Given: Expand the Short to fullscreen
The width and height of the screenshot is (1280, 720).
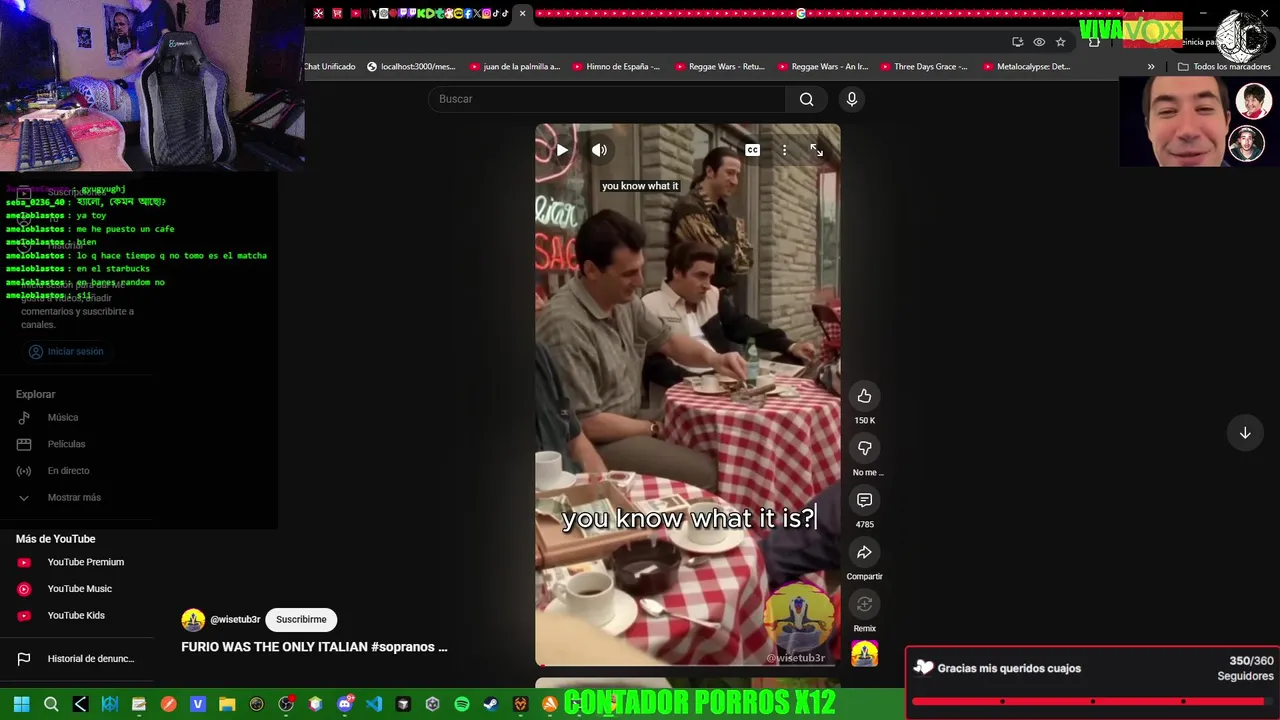Looking at the screenshot, I should [816, 150].
